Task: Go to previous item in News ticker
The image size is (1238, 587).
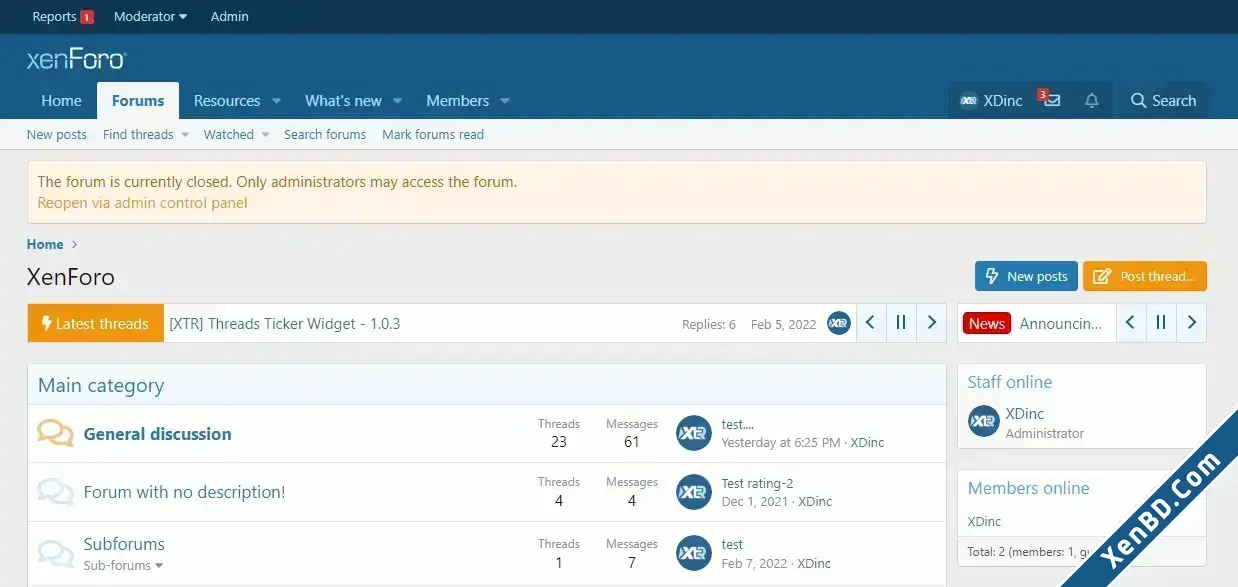Action: pyautogui.click(x=1130, y=323)
